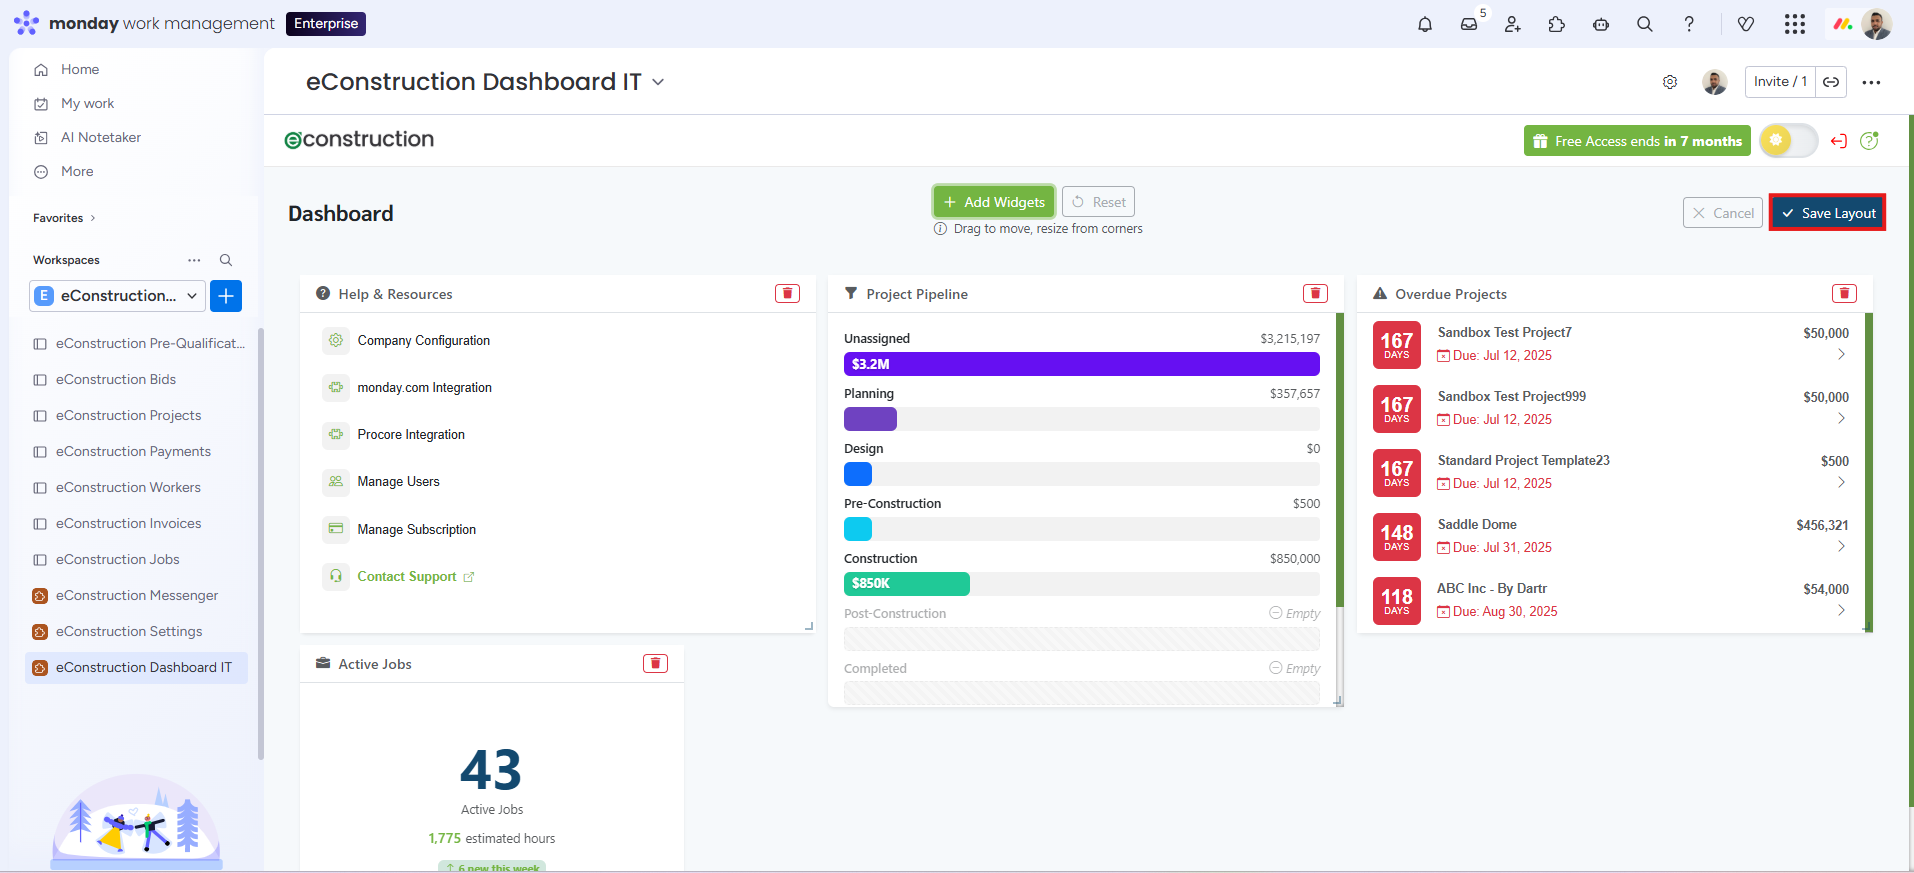Go to My work in sidebar
The height and width of the screenshot is (873, 1914).
click(87, 103)
